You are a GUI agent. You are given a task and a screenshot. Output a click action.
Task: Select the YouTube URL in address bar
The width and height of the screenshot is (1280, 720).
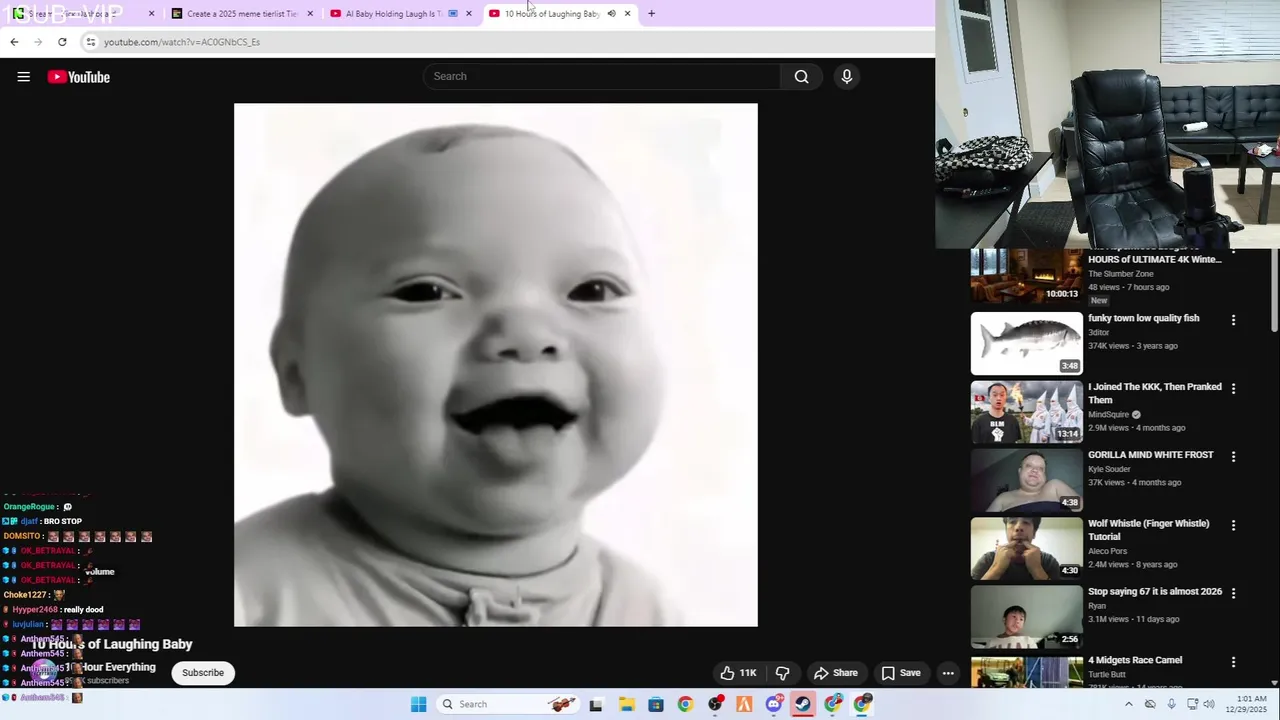[182, 42]
